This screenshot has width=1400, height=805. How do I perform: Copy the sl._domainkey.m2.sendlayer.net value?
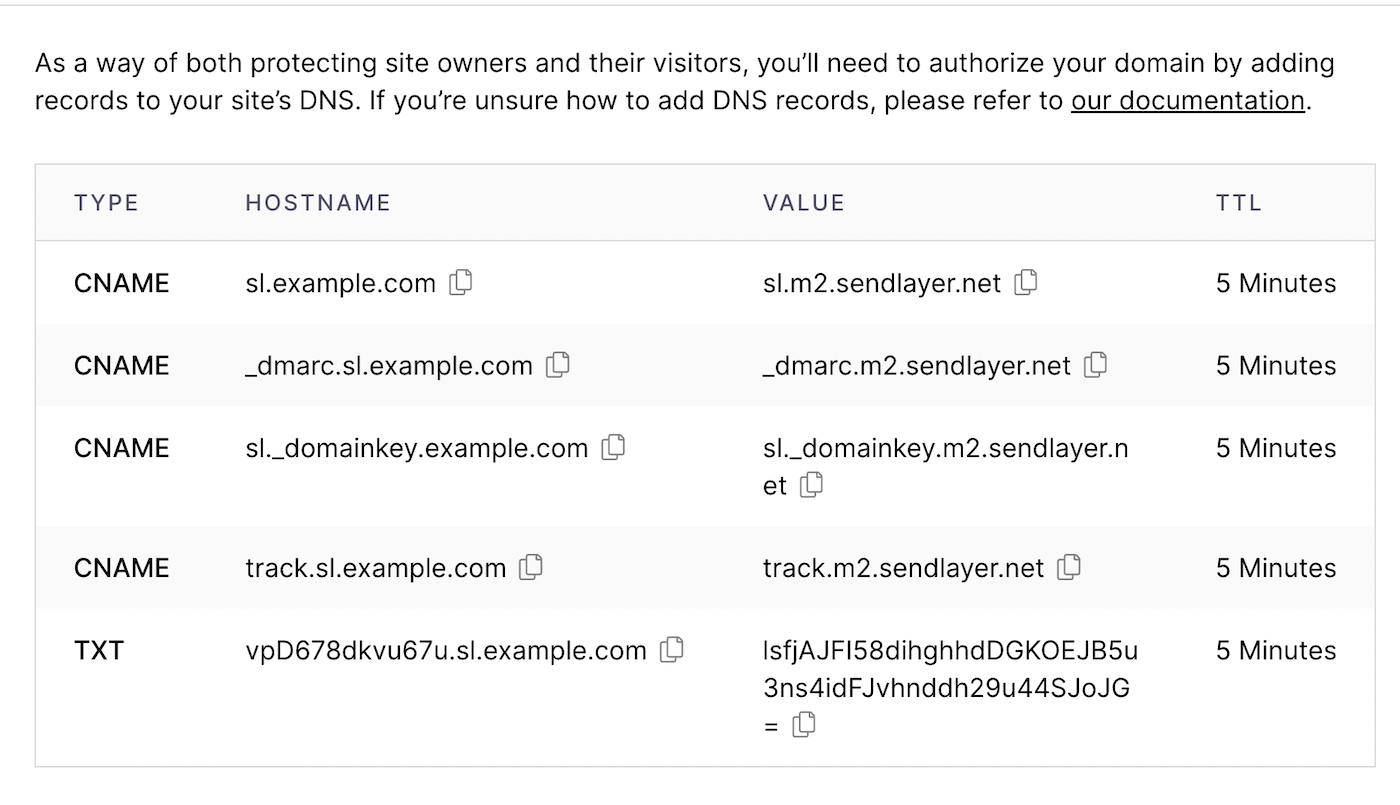click(811, 485)
